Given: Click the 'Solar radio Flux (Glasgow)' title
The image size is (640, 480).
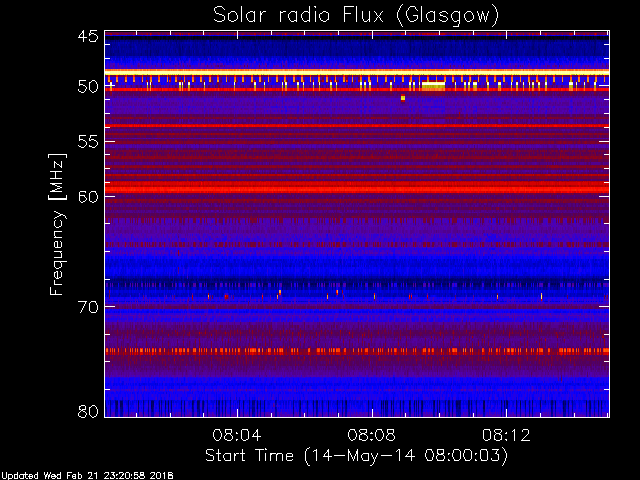Looking at the screenshot, I should coord(356,16).
